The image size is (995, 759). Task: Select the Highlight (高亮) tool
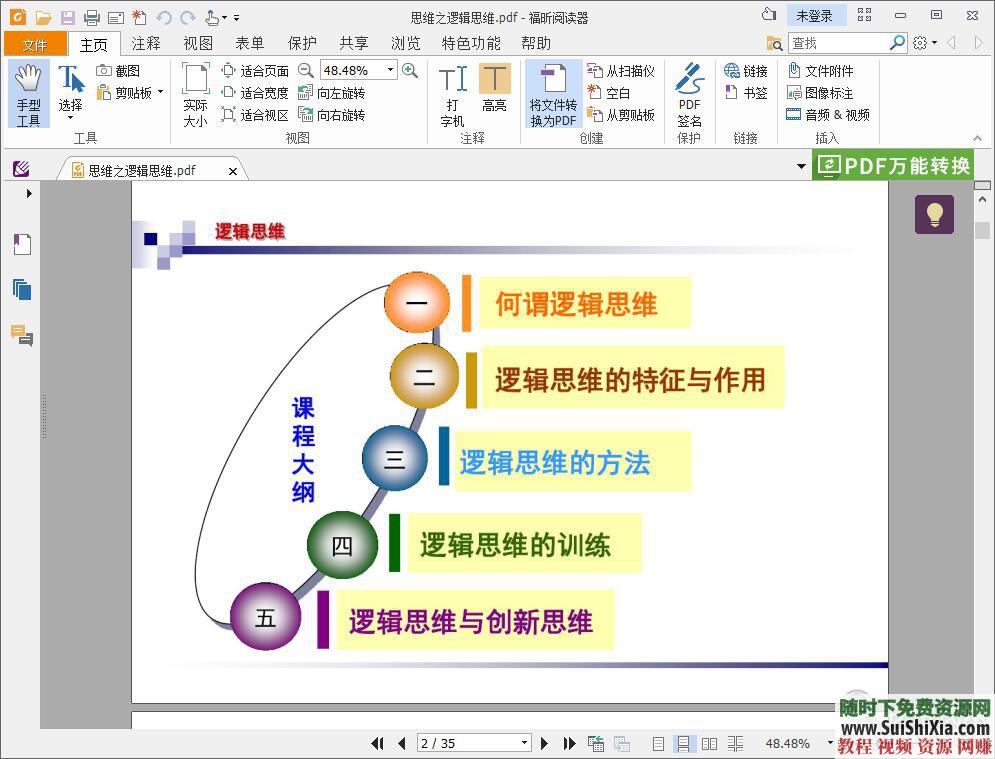494,90
